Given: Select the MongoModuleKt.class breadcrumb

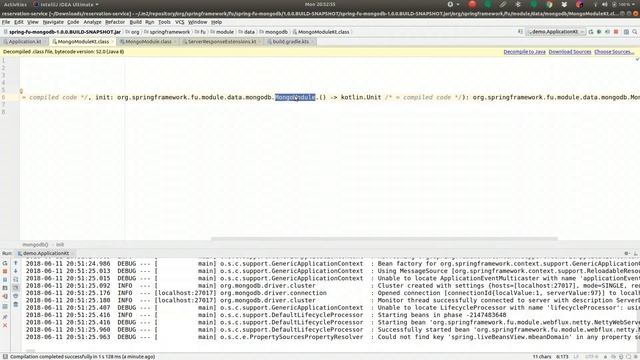Looking at the screenshot, I should (x=321, y=32).
